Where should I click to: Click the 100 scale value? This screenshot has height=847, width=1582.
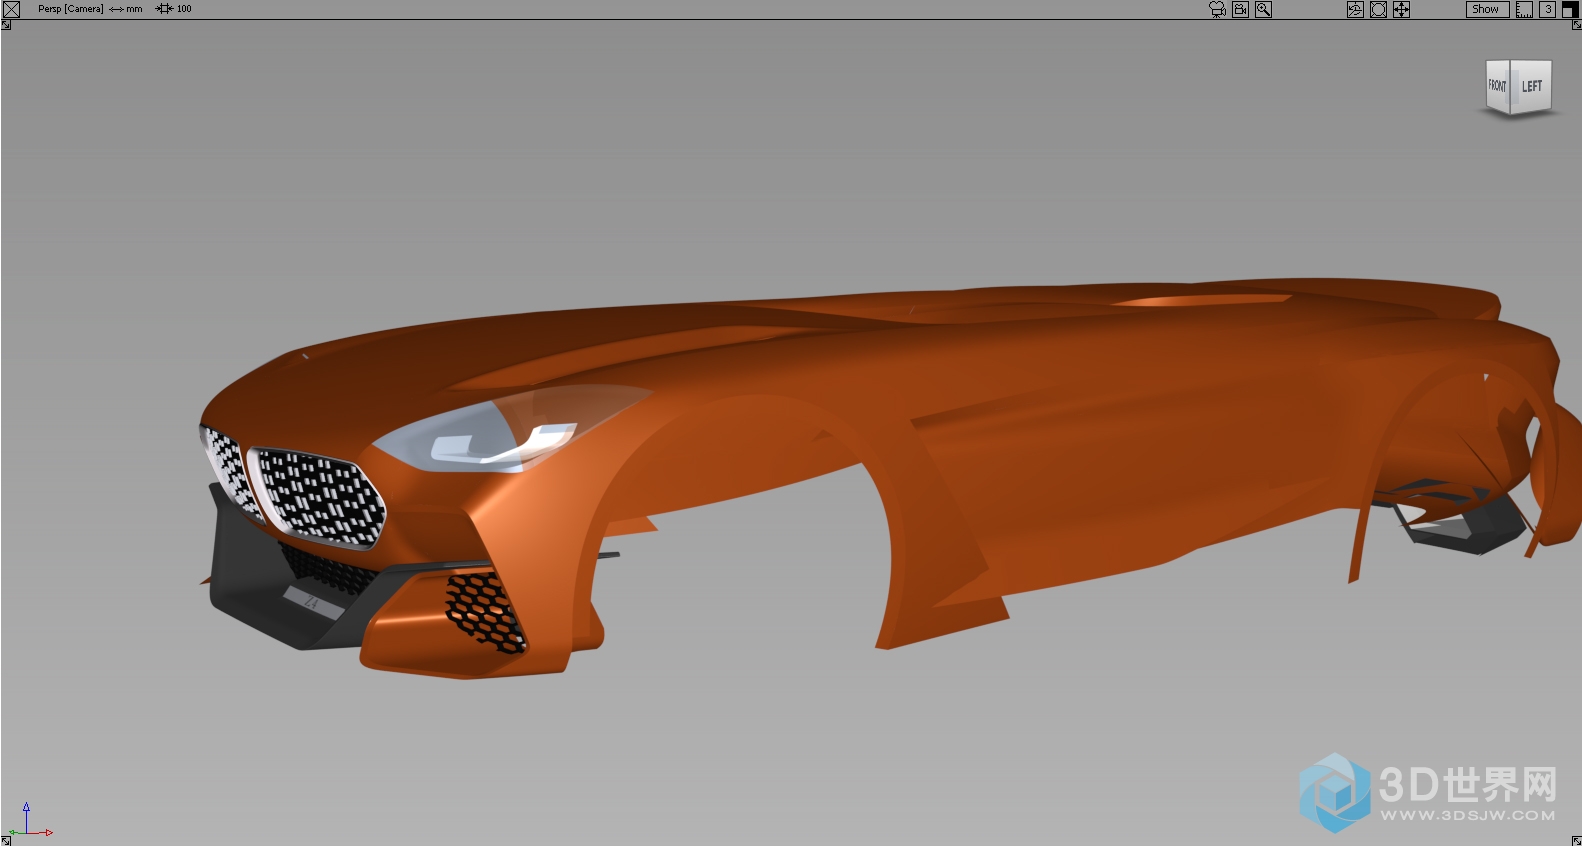pos(184,9)
